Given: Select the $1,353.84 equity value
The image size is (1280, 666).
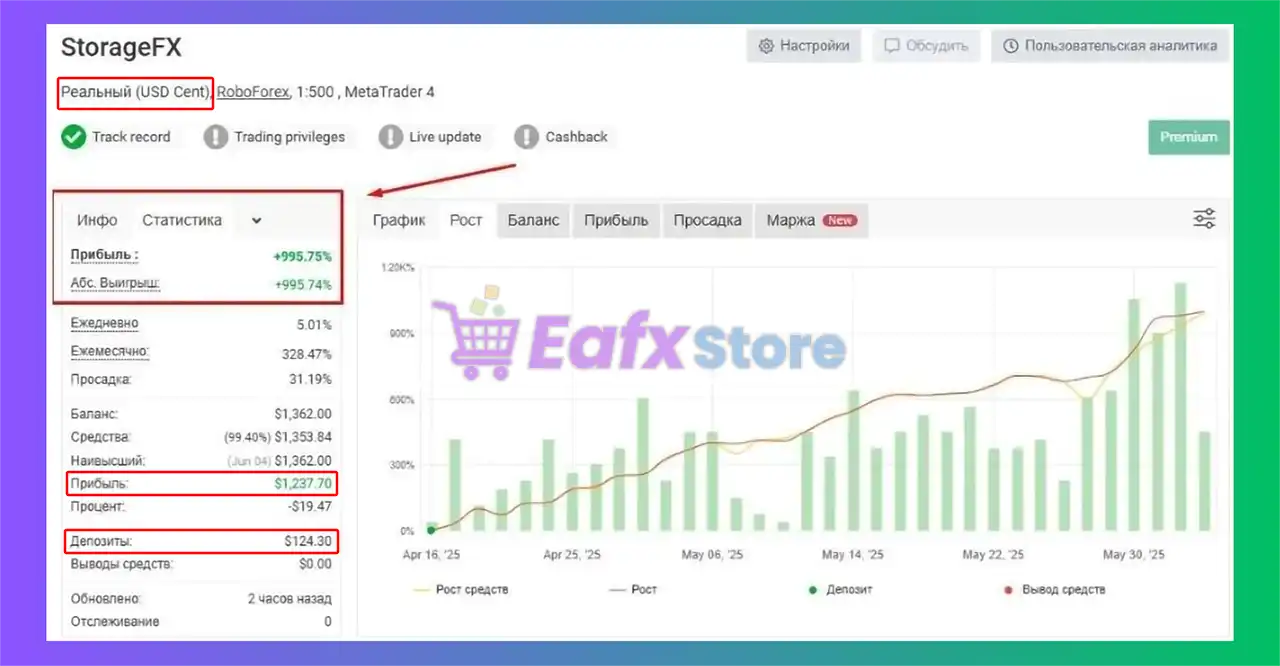Looking at the screenshot, I should pos(304,437).
